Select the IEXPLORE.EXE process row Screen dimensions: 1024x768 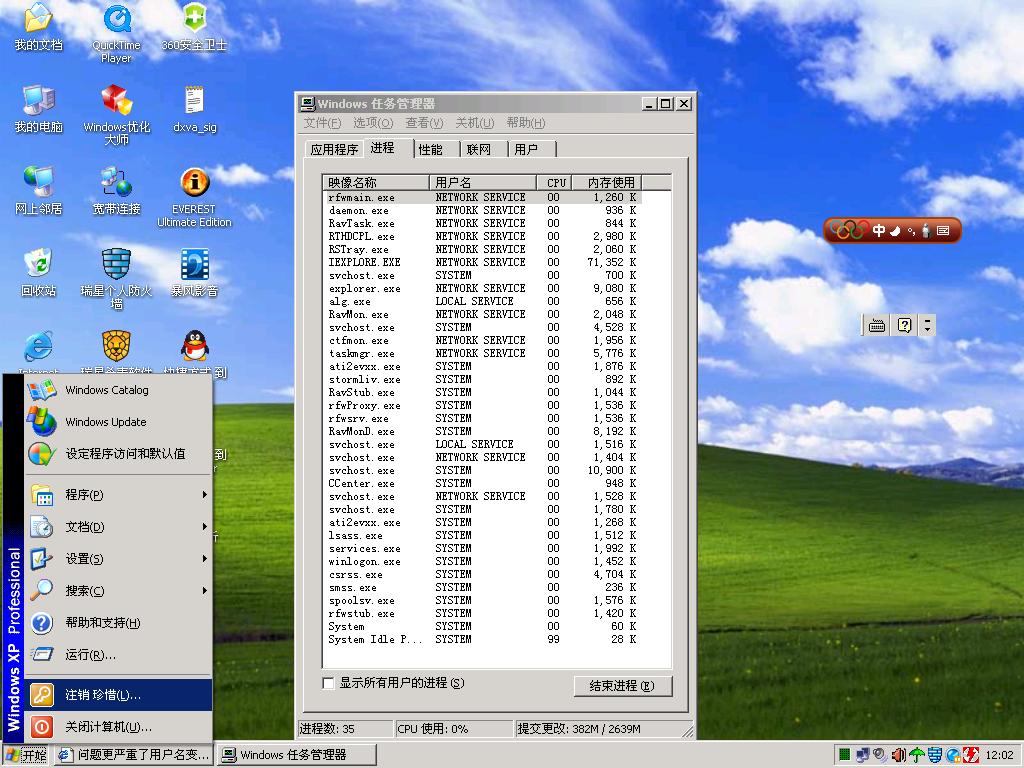pos(364,262)
